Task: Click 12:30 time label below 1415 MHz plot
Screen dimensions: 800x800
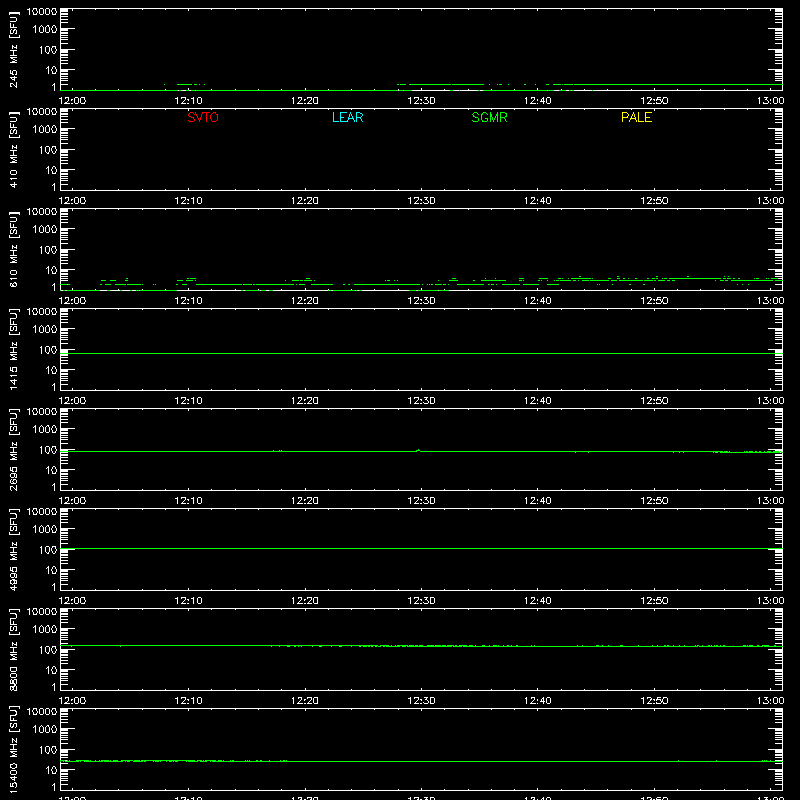Action: point(421,401)
